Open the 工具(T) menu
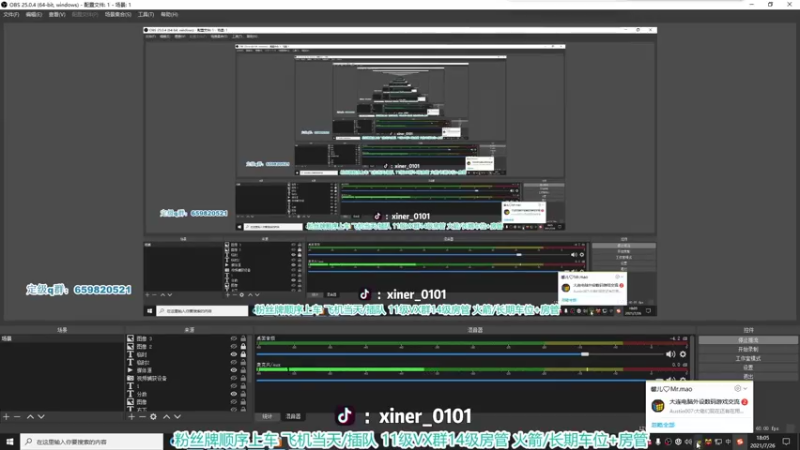This screenshot has height=450, width=800. (146, 14)
